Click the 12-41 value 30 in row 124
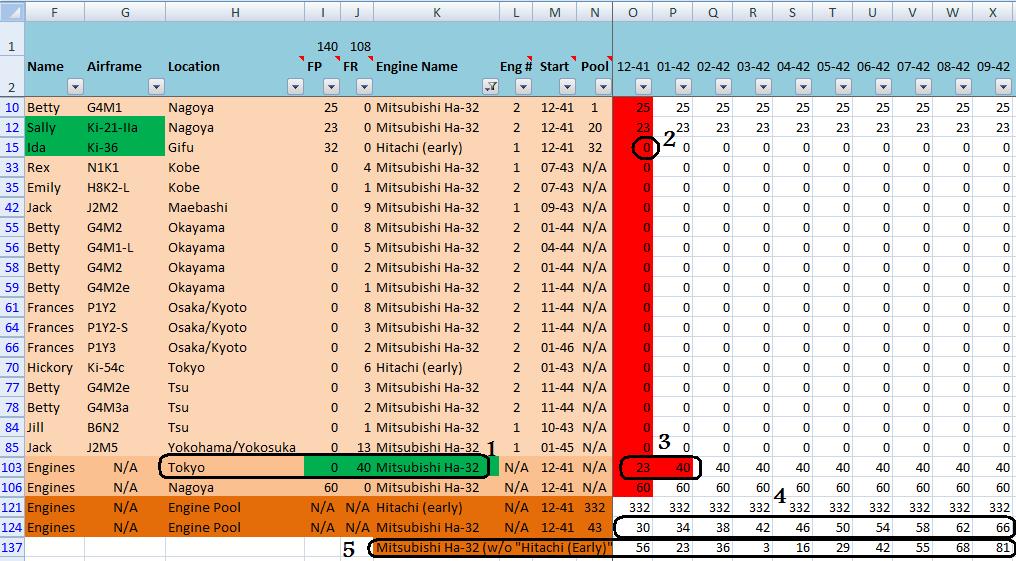 coord(632,527)
